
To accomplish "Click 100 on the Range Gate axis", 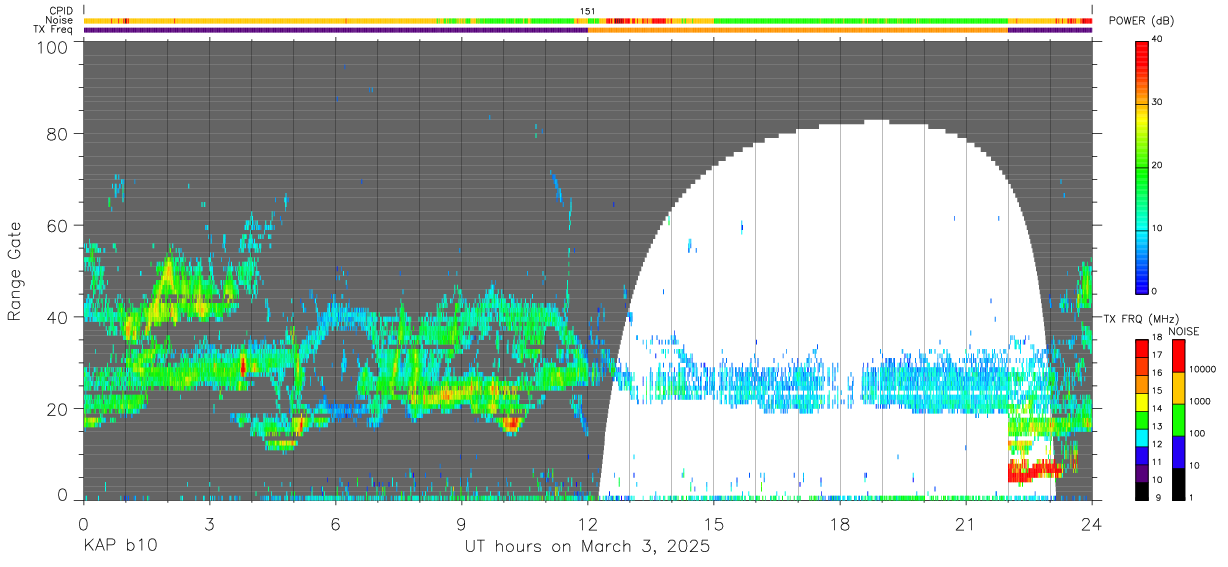I will (53, 46).
